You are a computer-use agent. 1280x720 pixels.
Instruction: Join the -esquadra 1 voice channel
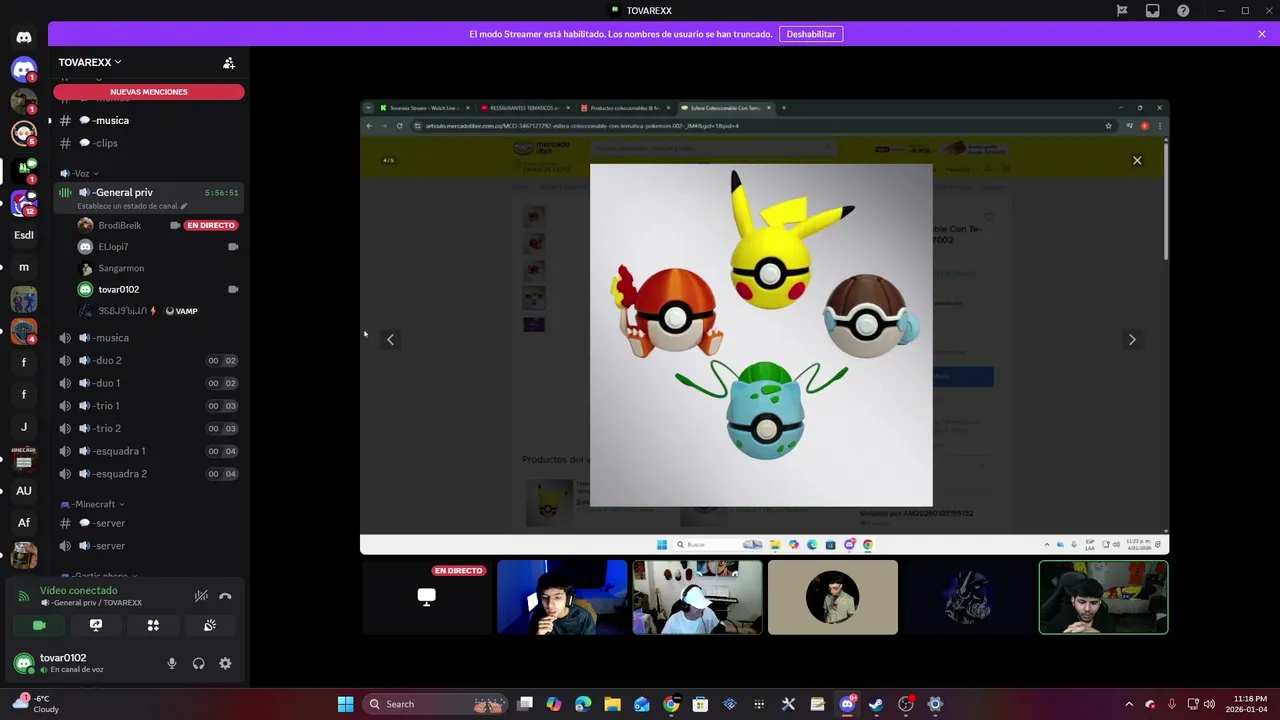(x=149, y=451)
